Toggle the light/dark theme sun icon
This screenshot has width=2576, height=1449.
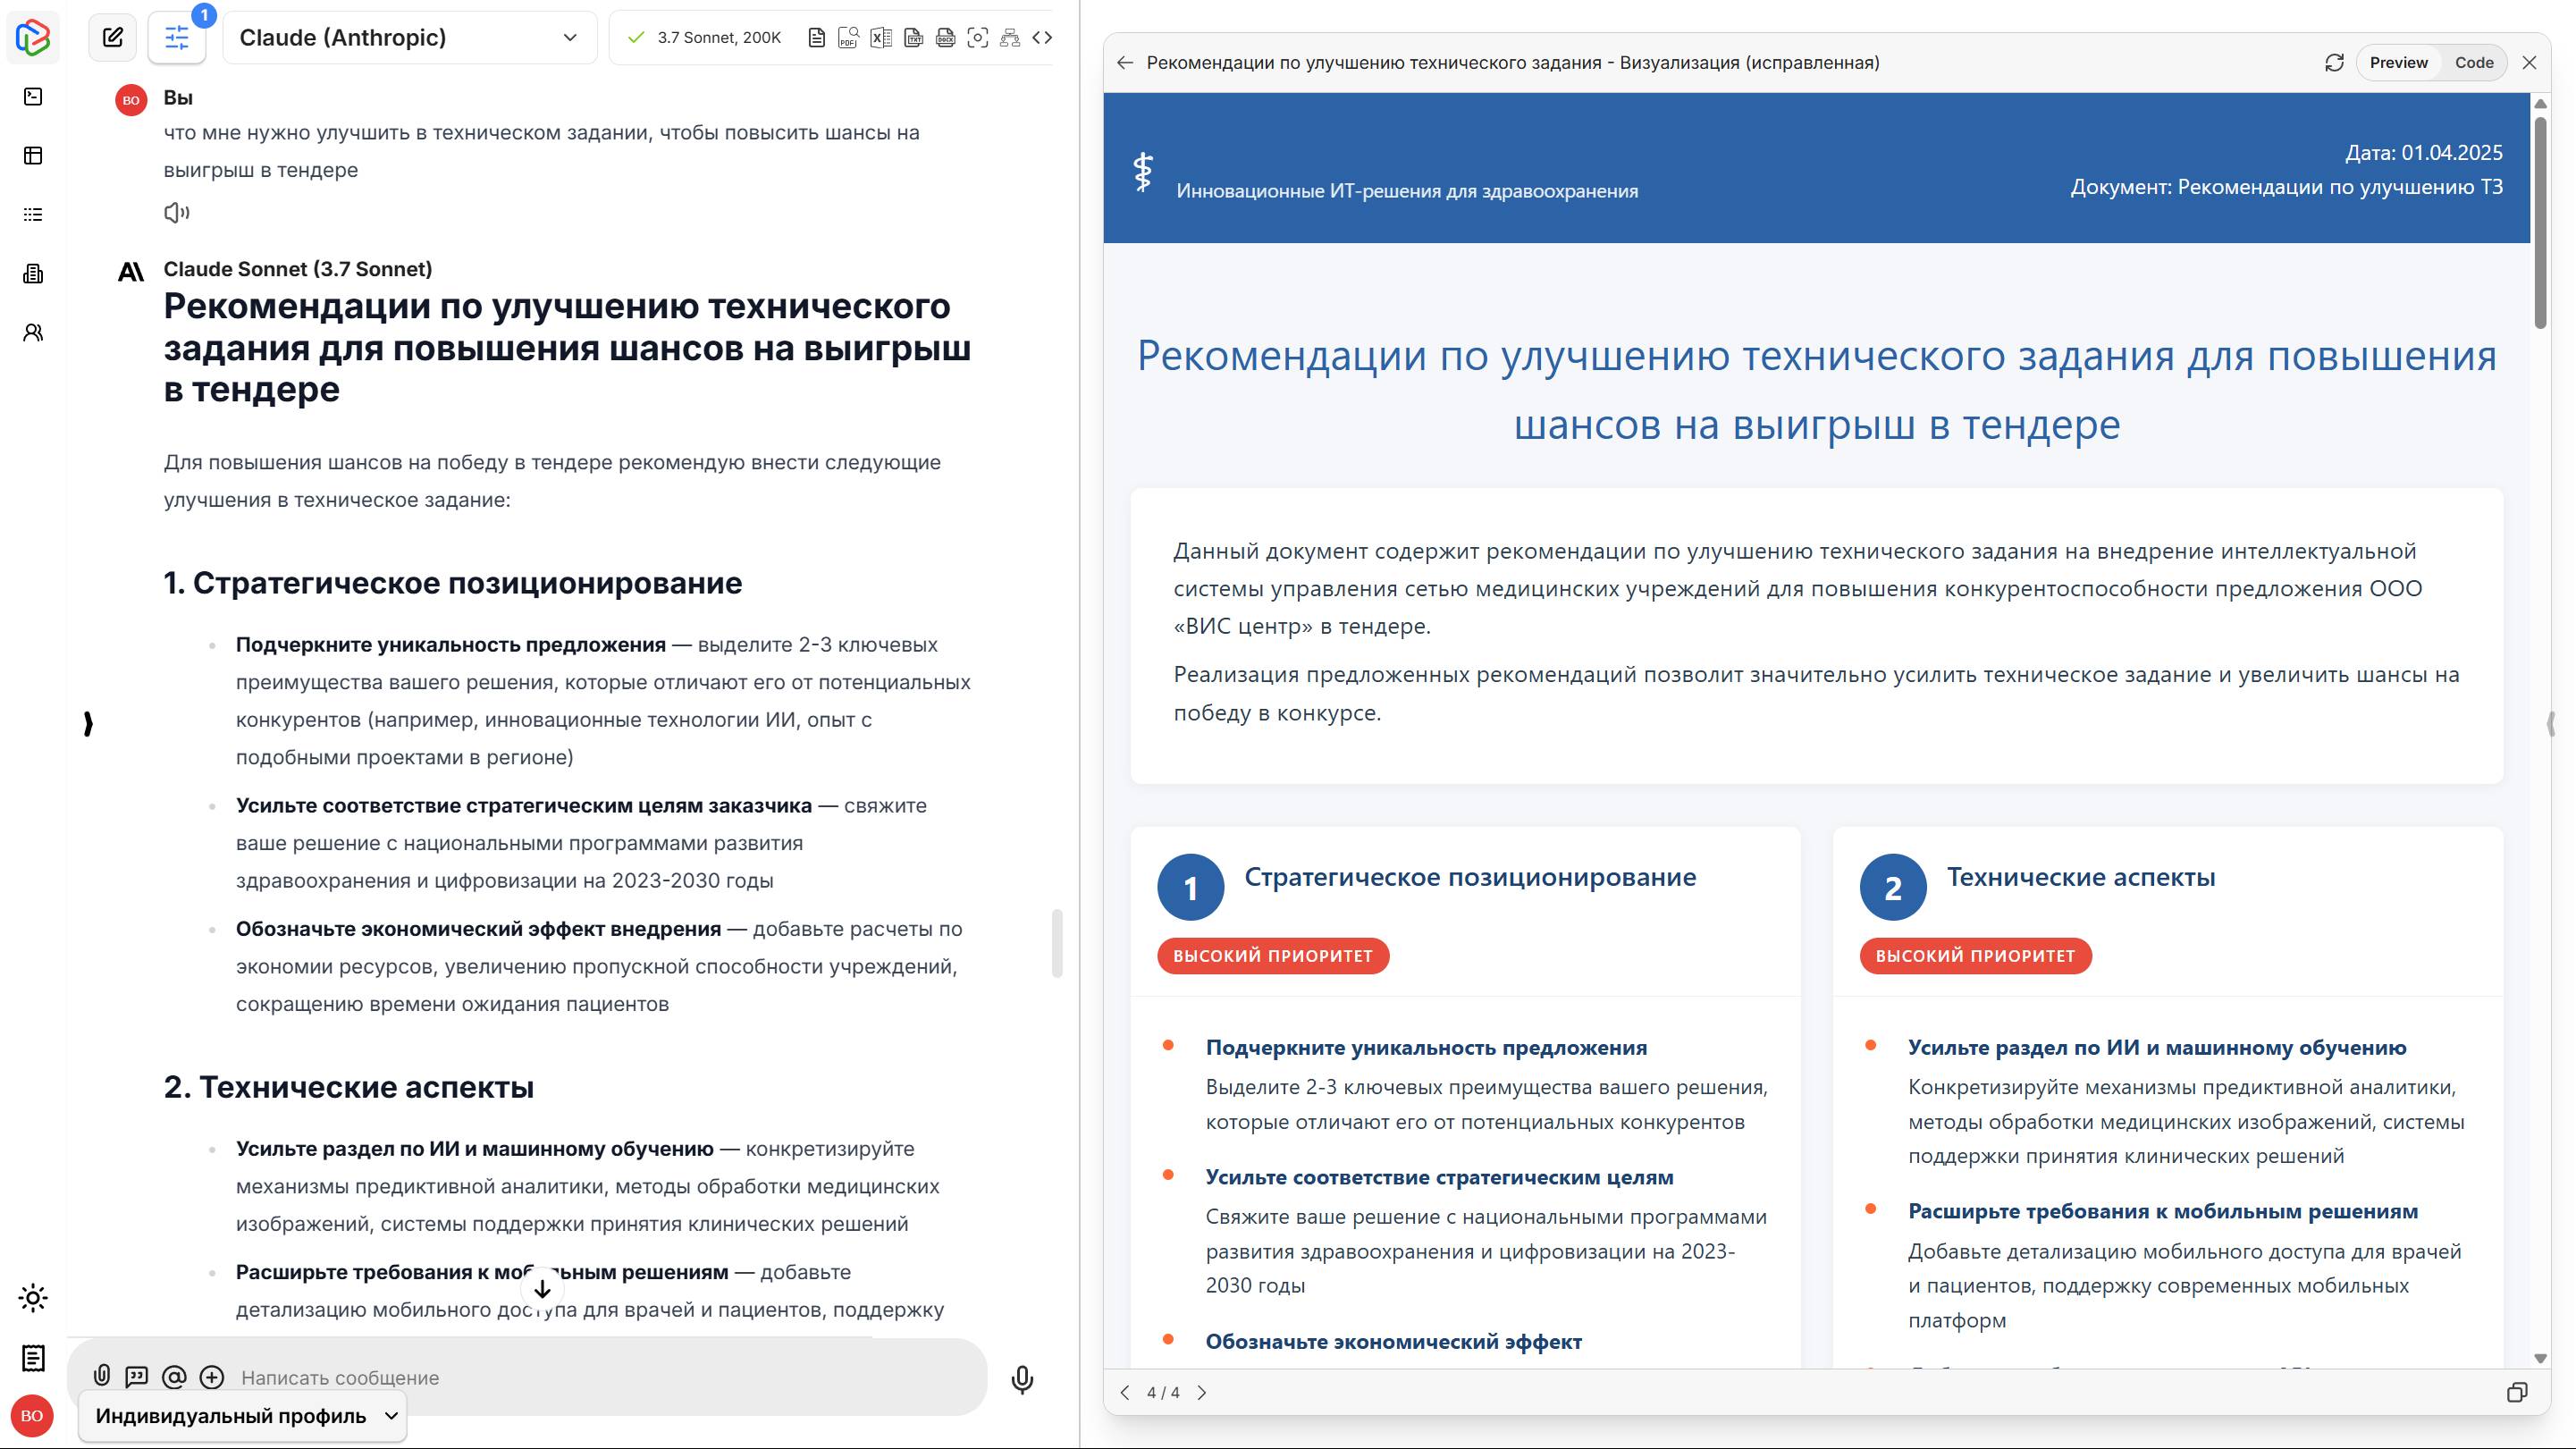(x=33, y=1298)
